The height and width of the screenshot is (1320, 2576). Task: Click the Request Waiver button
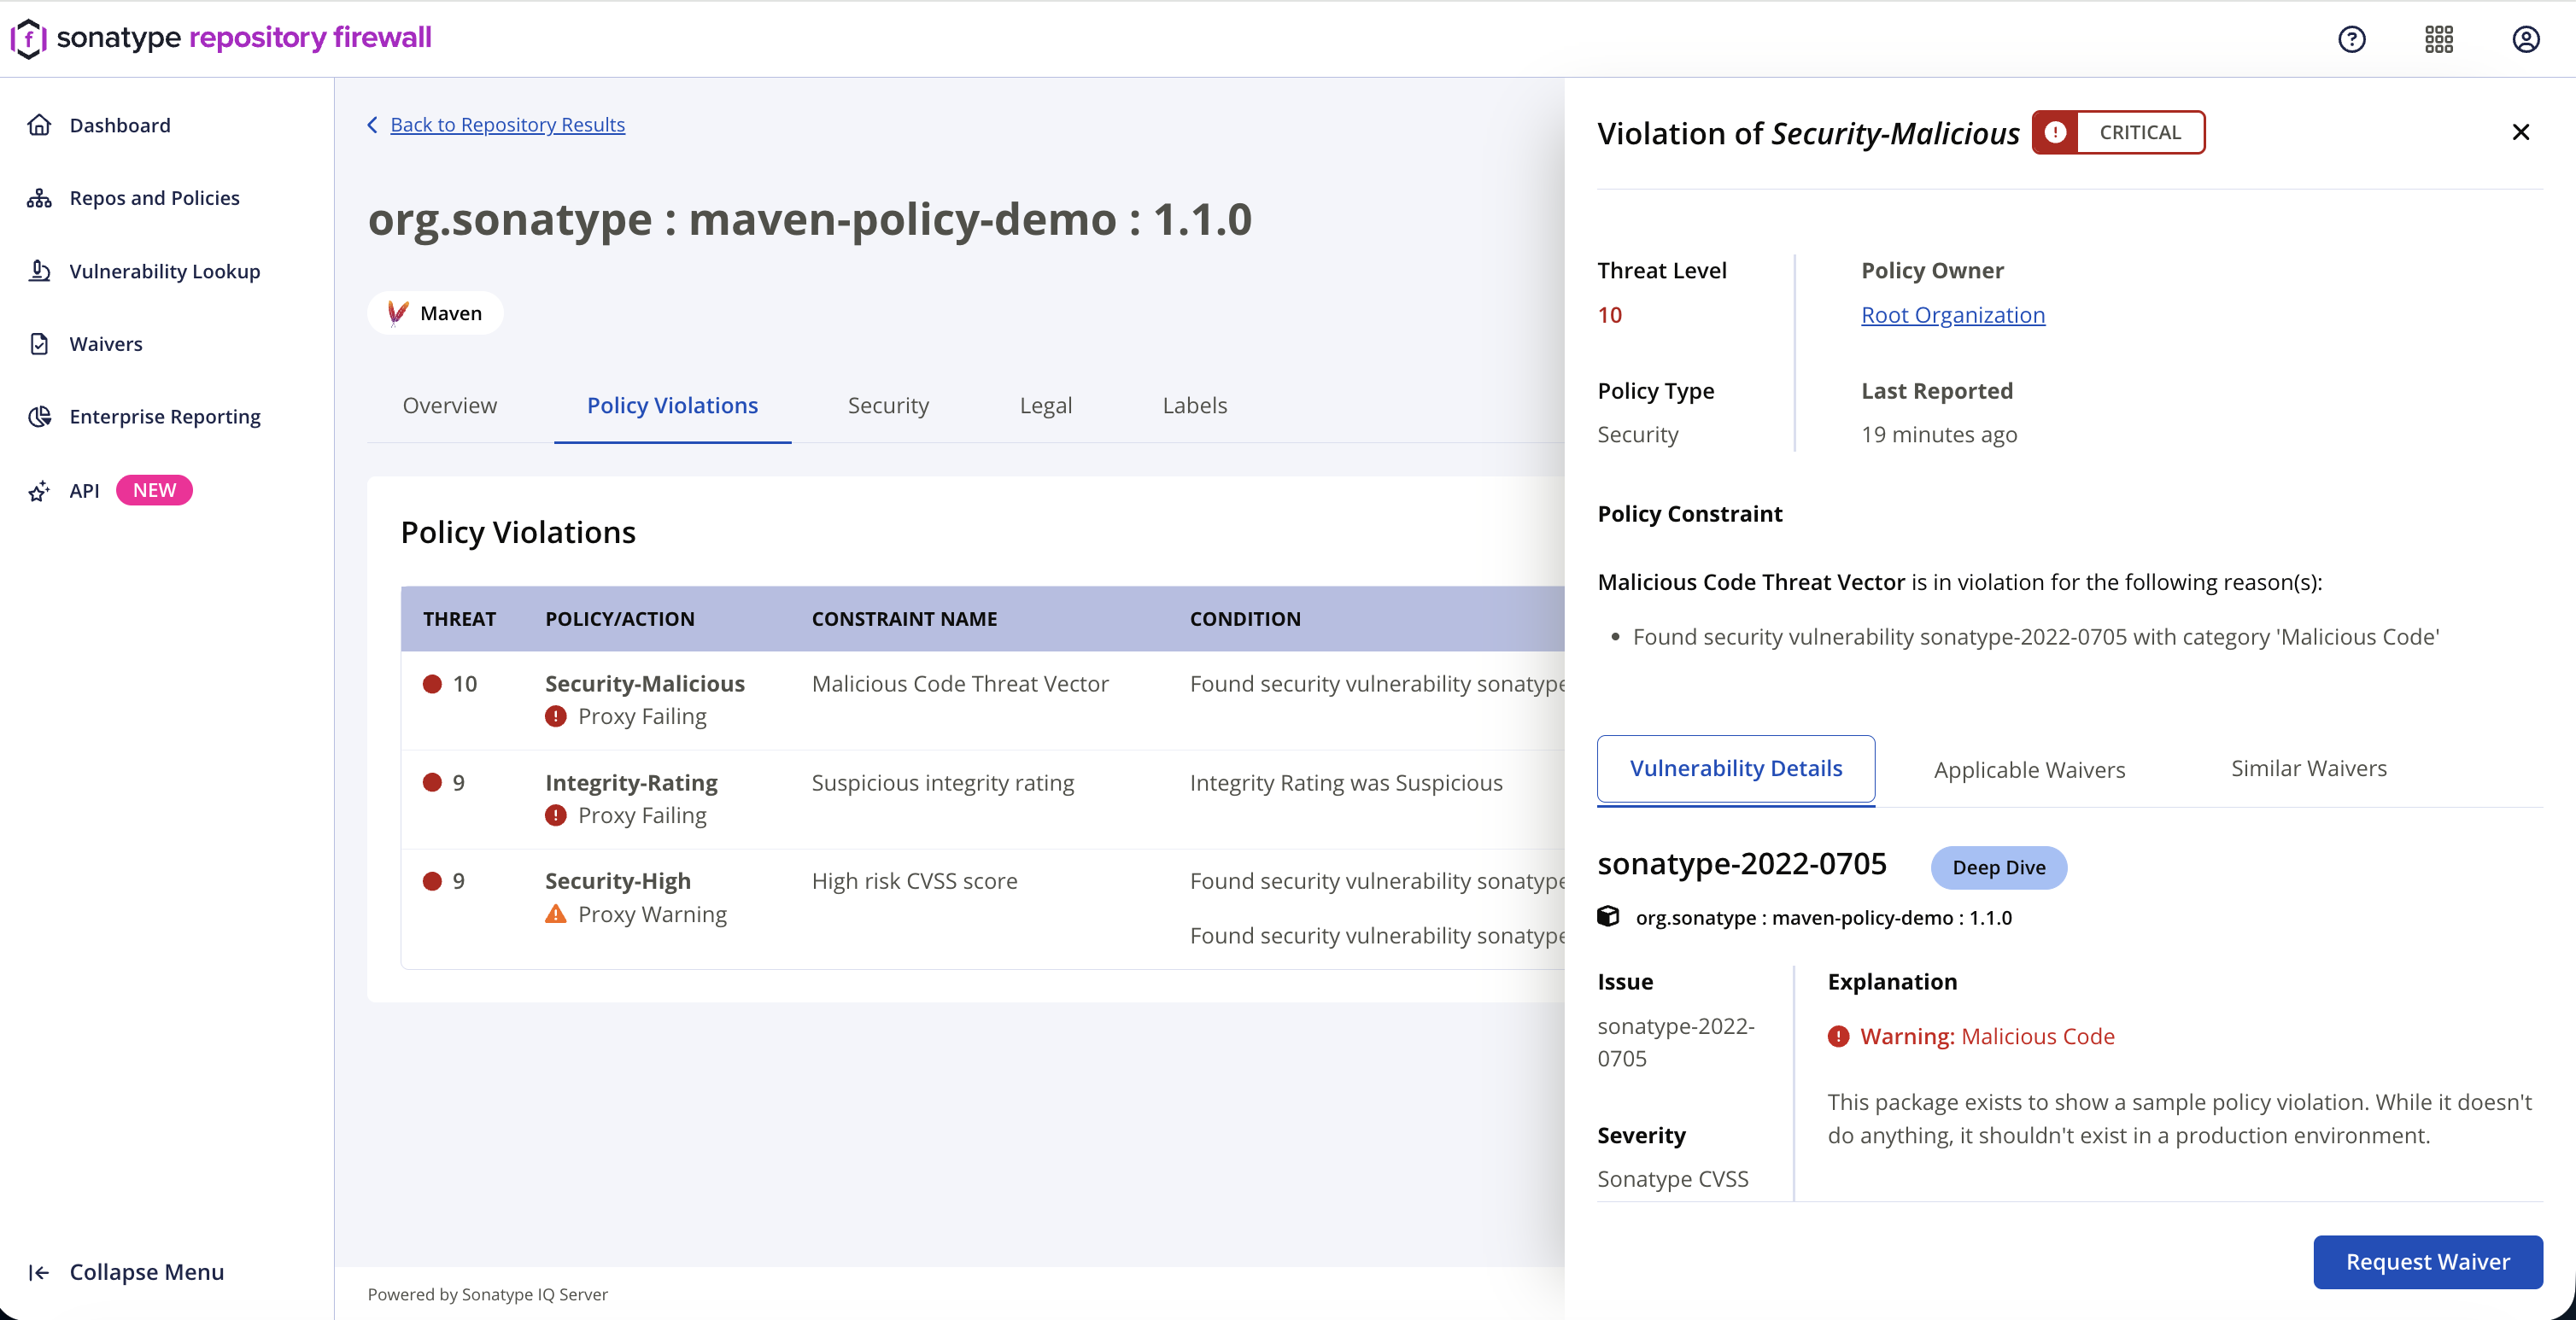click(2428, 1262)
